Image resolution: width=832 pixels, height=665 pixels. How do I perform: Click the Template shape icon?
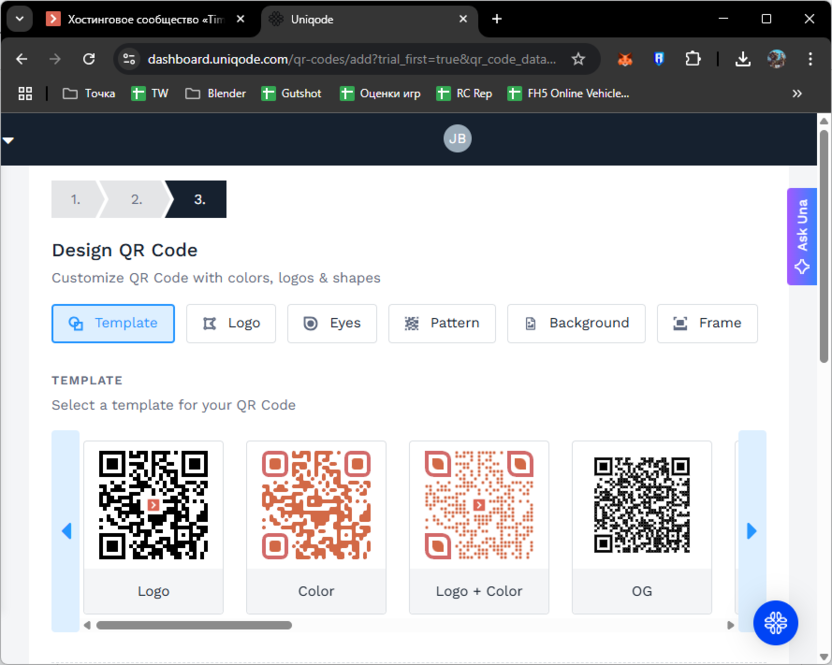[x=75, y=322]
